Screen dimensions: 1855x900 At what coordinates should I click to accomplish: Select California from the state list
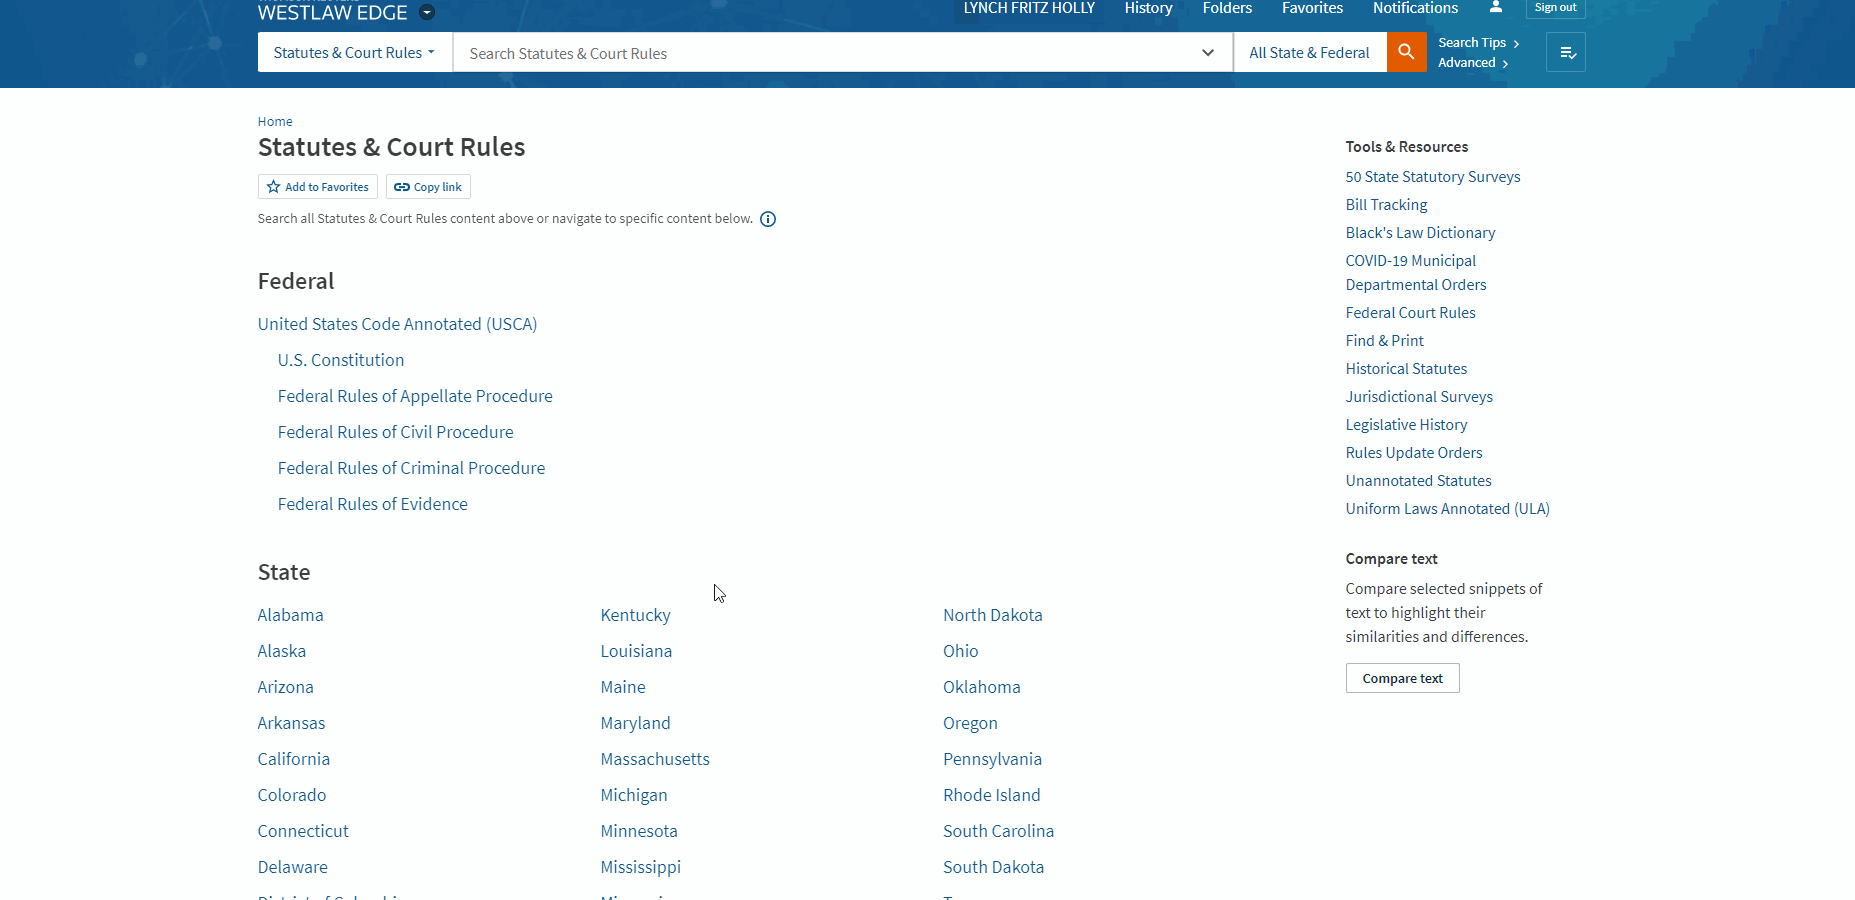(x=294, y=759)
